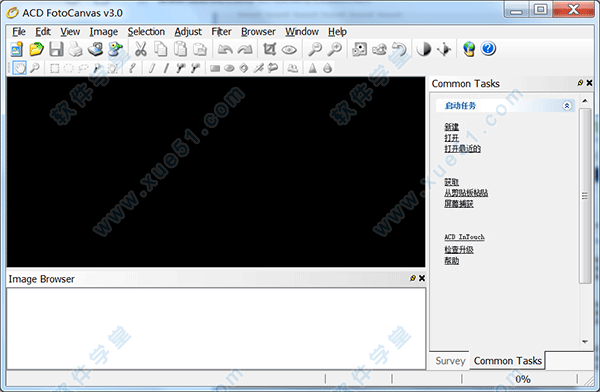Click the 打开最近的 link

click(x=462, y=149)
